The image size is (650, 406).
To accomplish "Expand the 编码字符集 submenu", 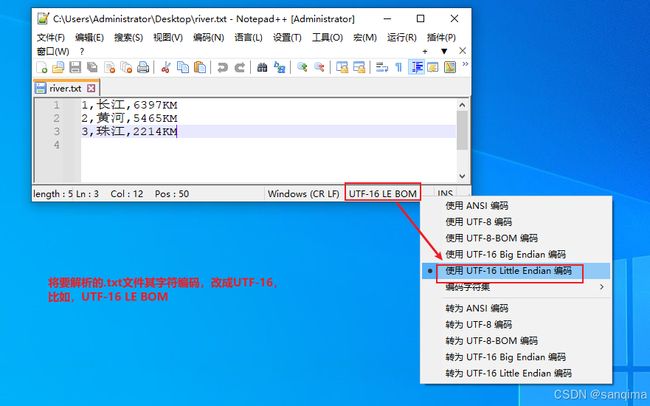I will pyautogui.click(x=516, y=287).
